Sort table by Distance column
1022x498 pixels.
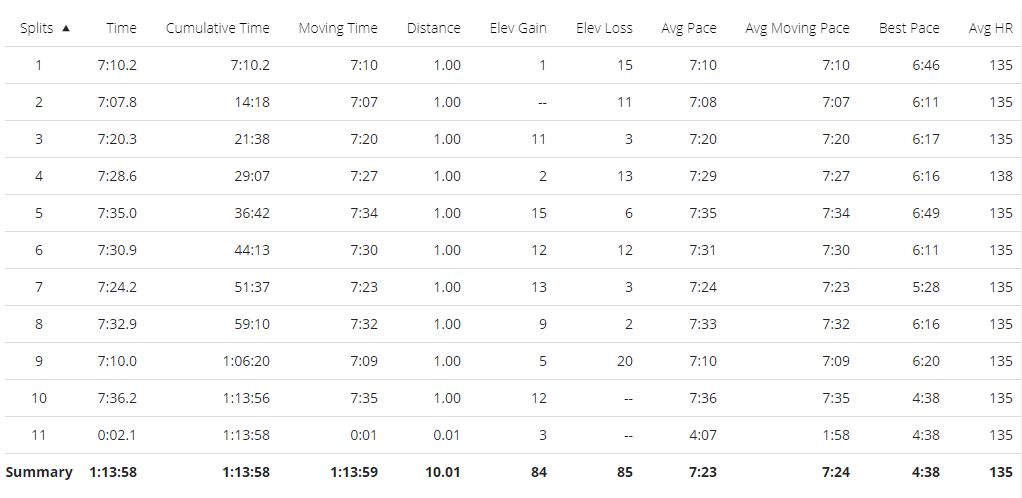click(x=433, y=28)
